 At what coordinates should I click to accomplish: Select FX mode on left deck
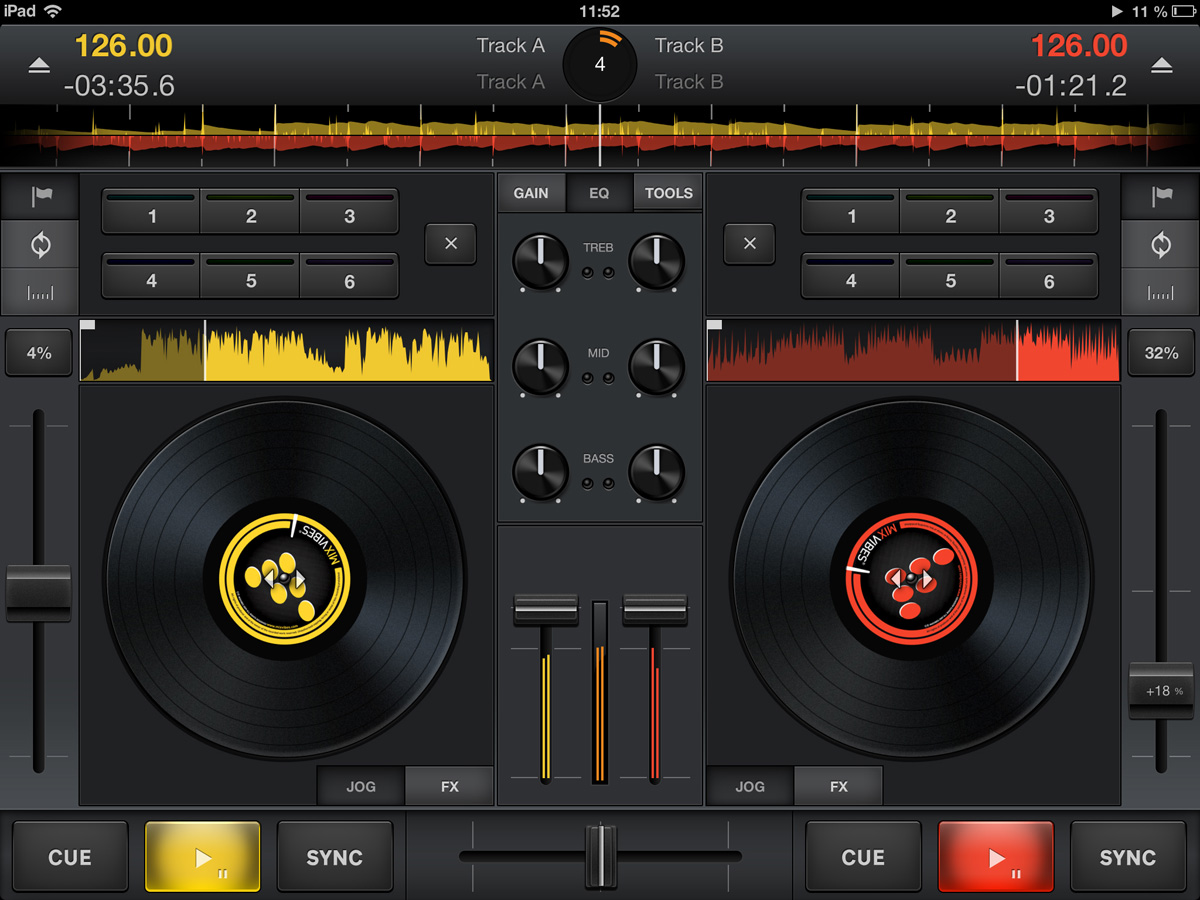coord(450,786)
